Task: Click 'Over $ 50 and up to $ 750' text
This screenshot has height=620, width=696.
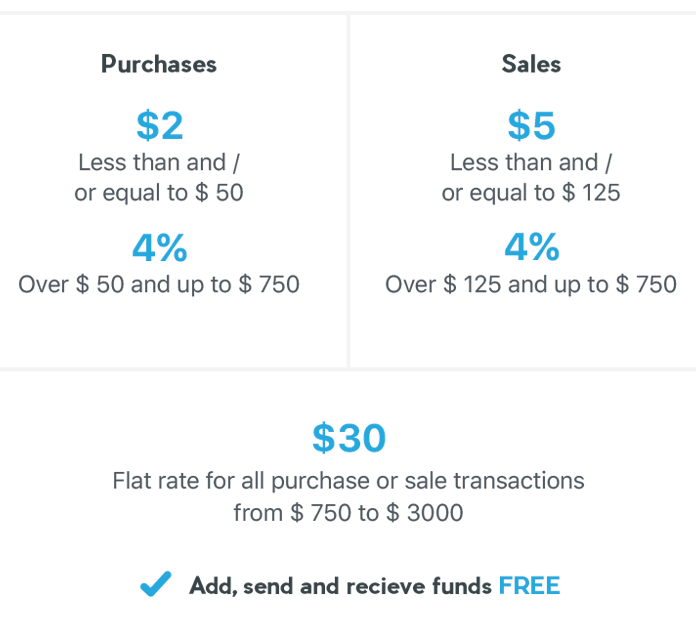Action: (x=159, y=285)
